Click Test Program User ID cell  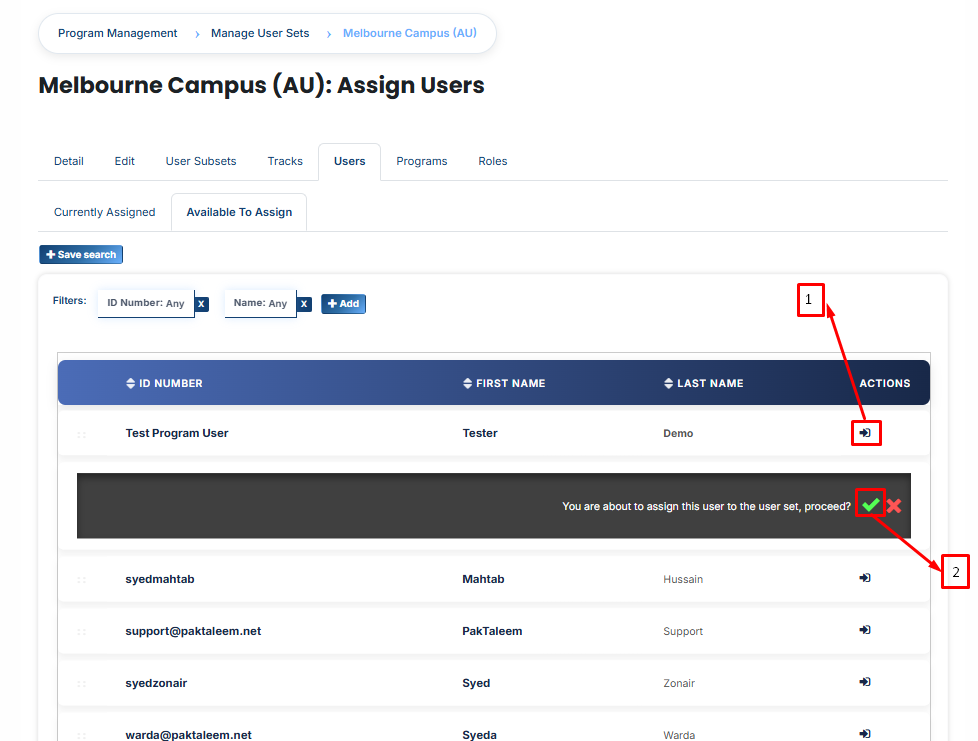(x=177, y=433)
